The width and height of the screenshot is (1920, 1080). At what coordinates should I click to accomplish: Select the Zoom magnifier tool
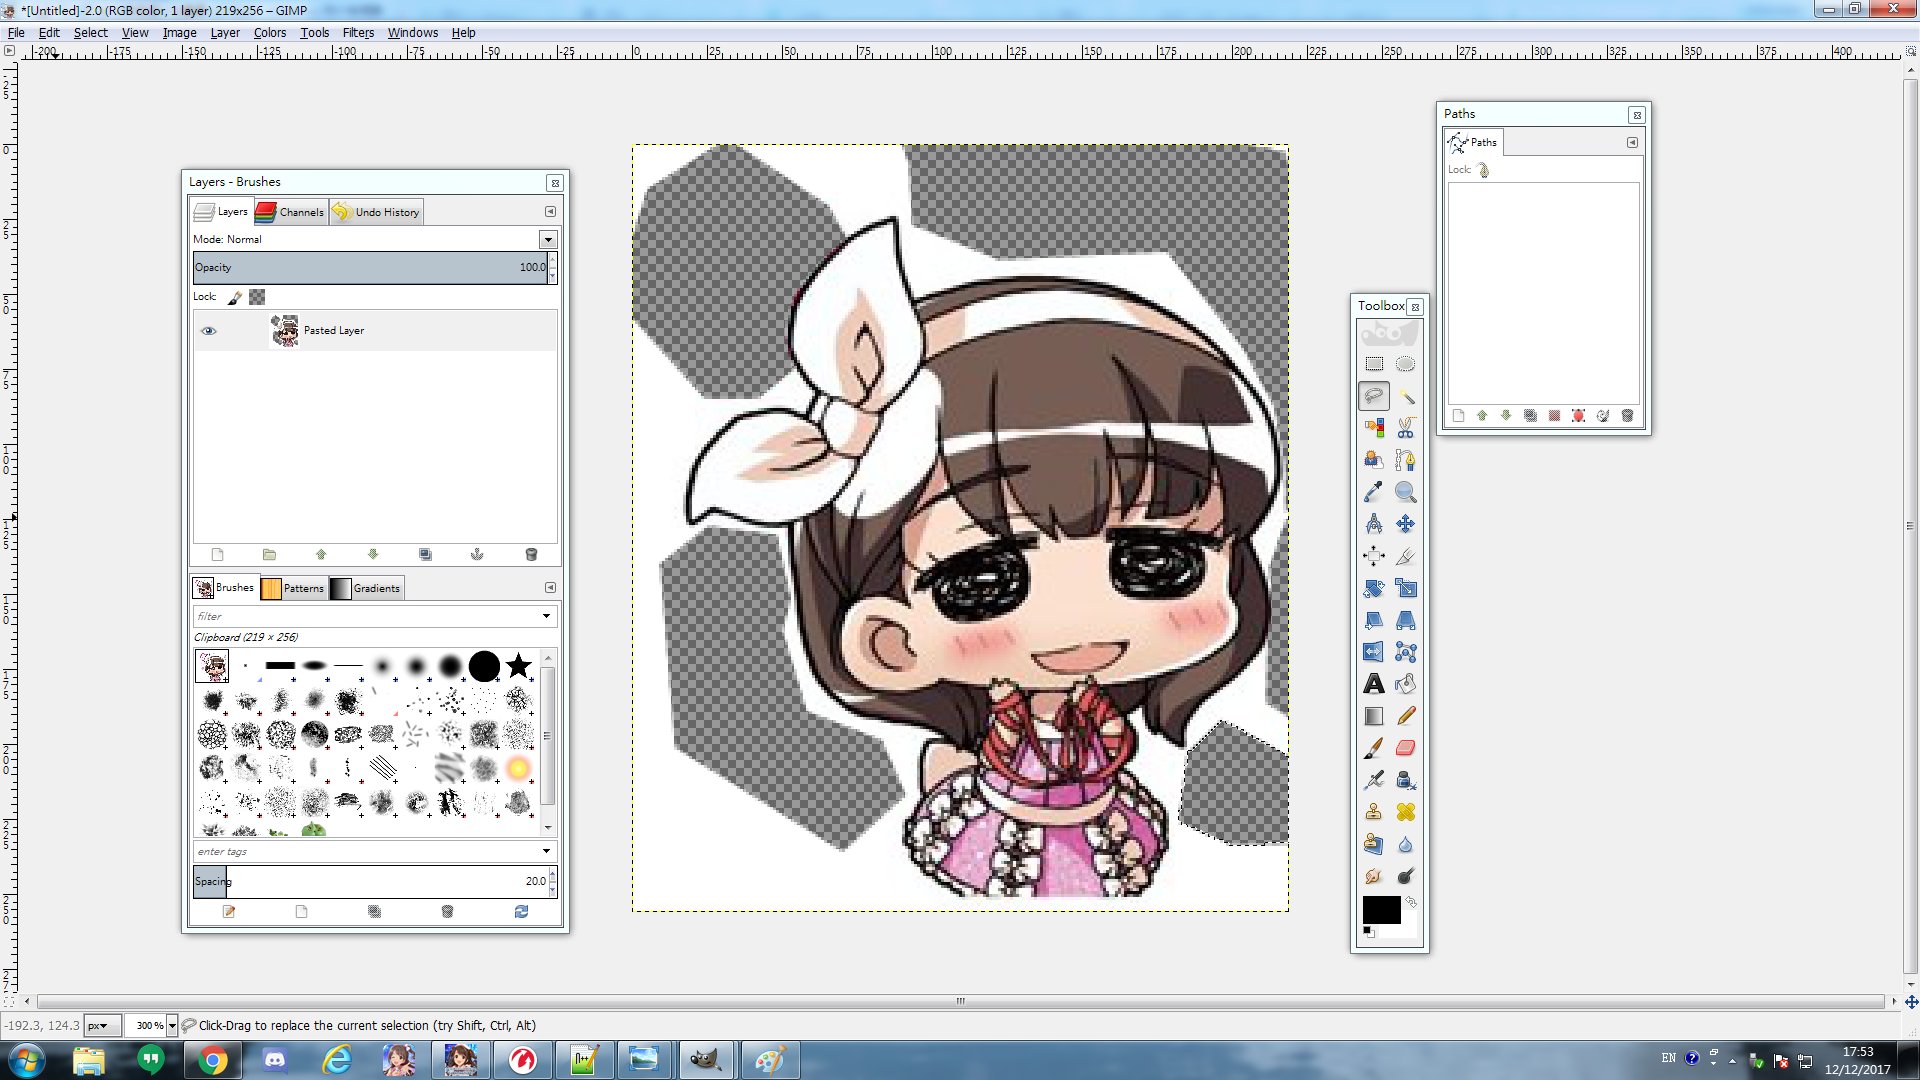(x=1405, y=492)
